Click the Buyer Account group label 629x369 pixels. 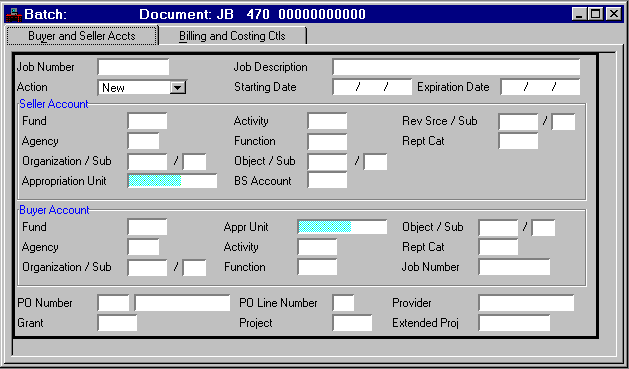(x=54, y=210)
